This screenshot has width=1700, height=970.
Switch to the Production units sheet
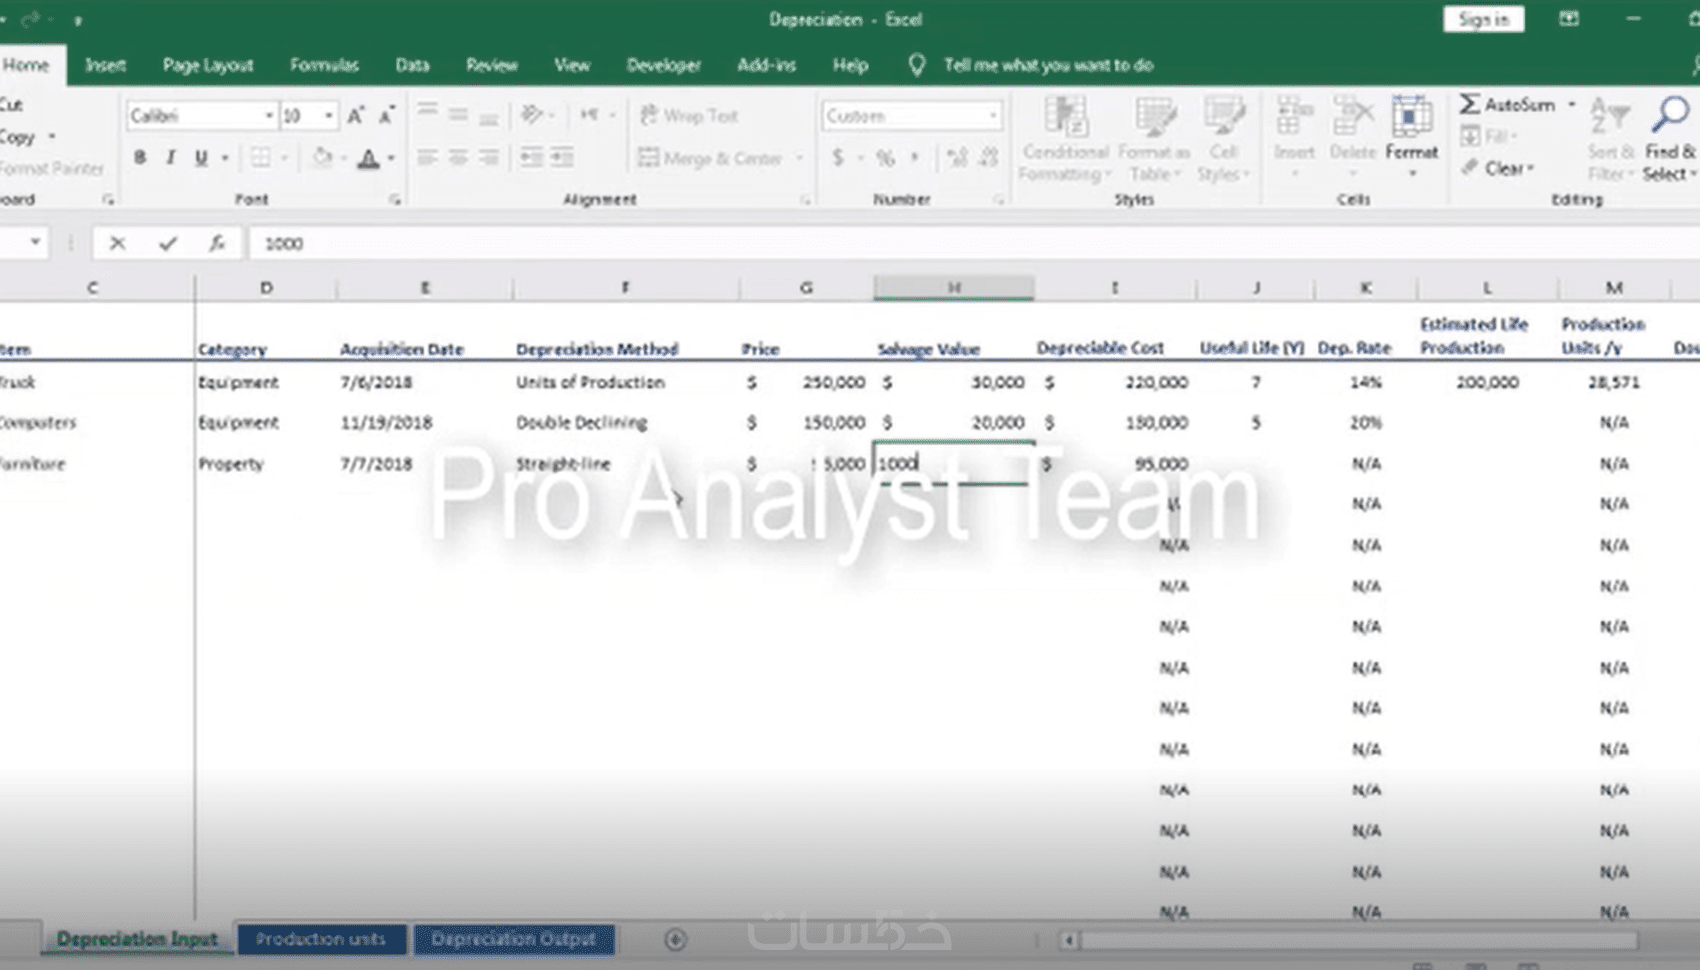321,939
